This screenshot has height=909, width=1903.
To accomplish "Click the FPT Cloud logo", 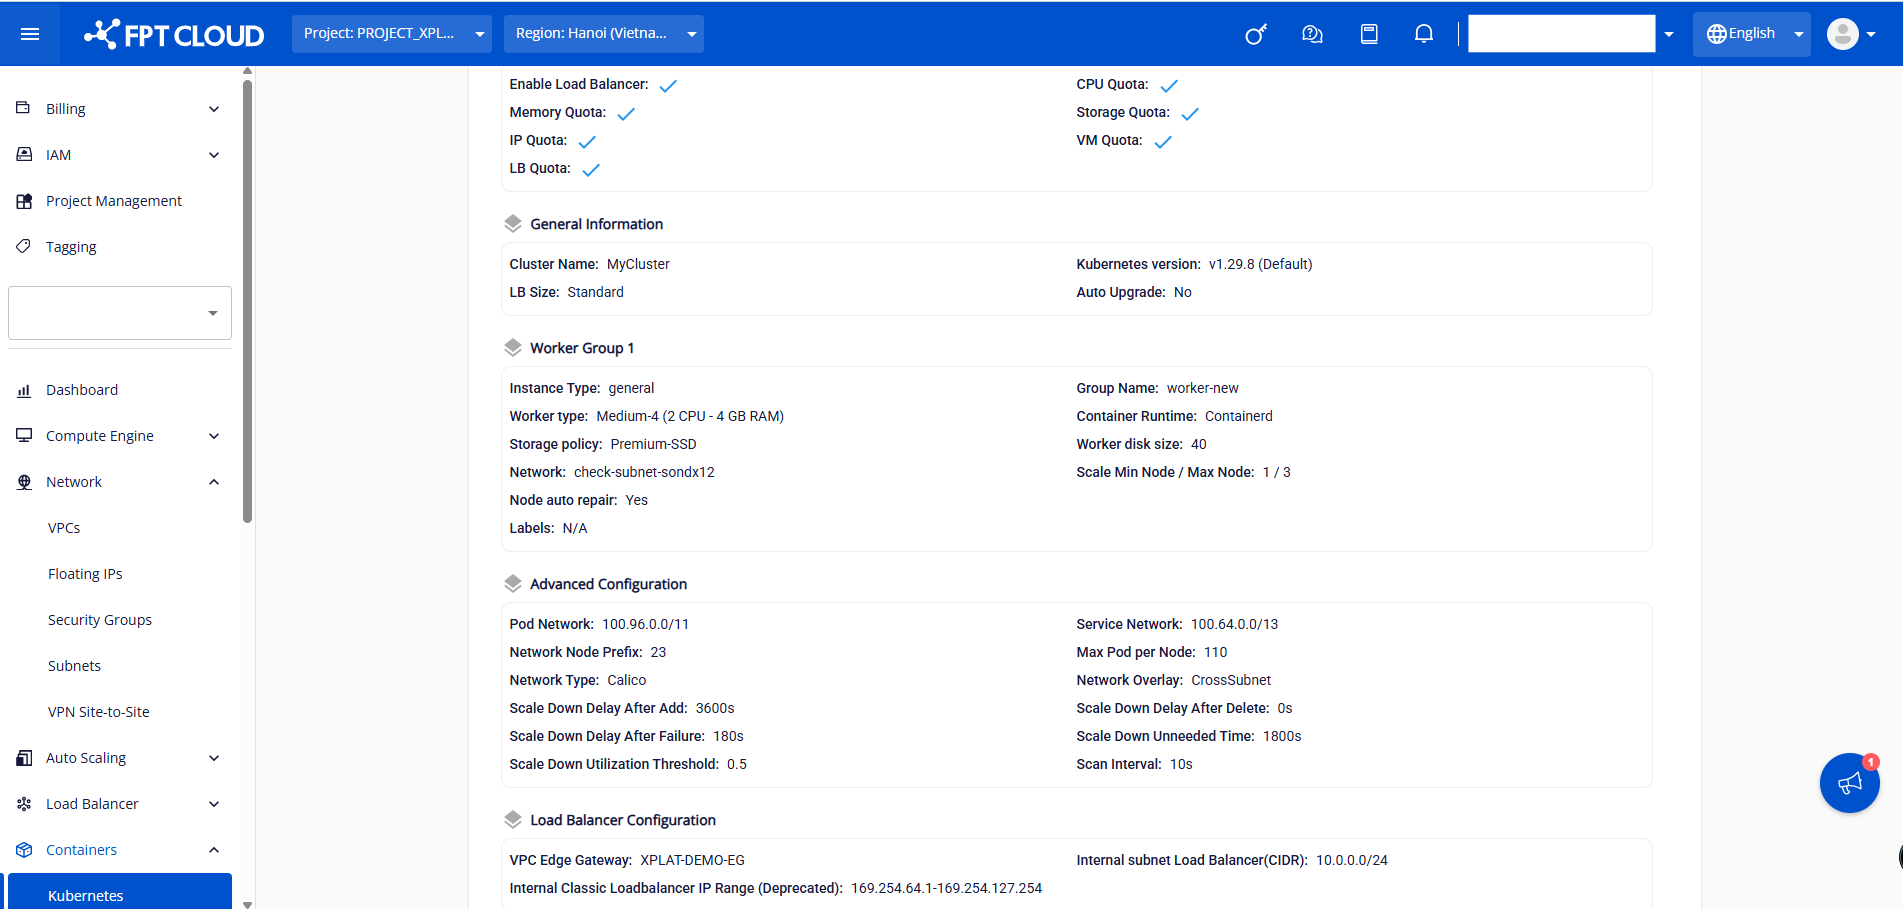I will click(x=174, y=35).
